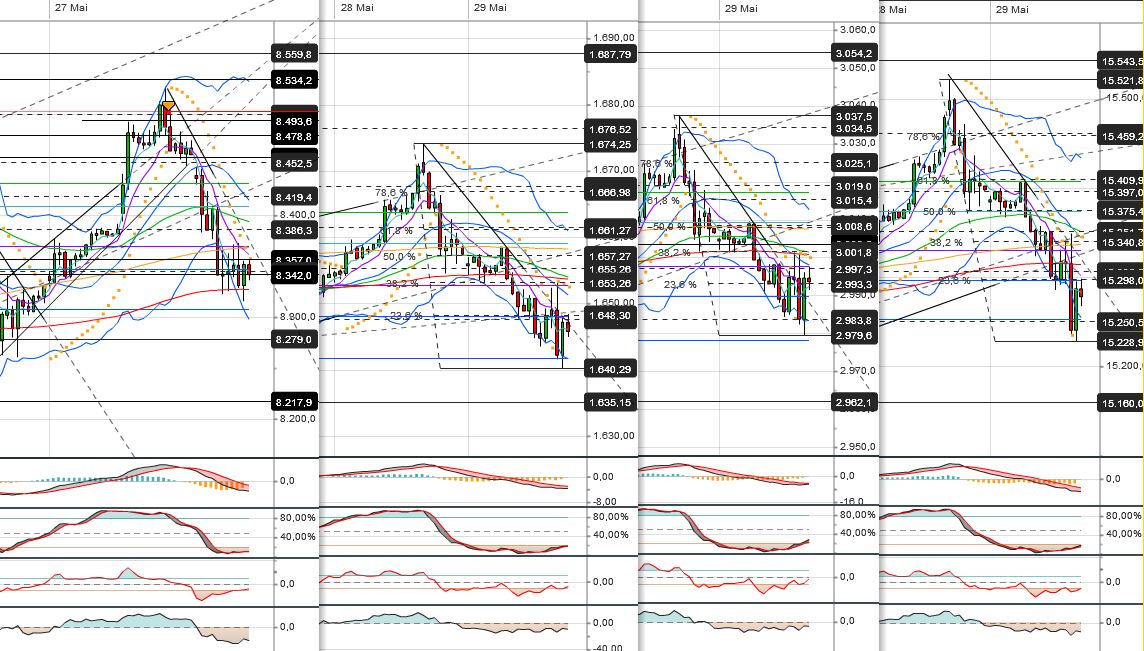
Task: Click the 2.997,3 price label
Action: pyautogui.click(x=854, y=269)
